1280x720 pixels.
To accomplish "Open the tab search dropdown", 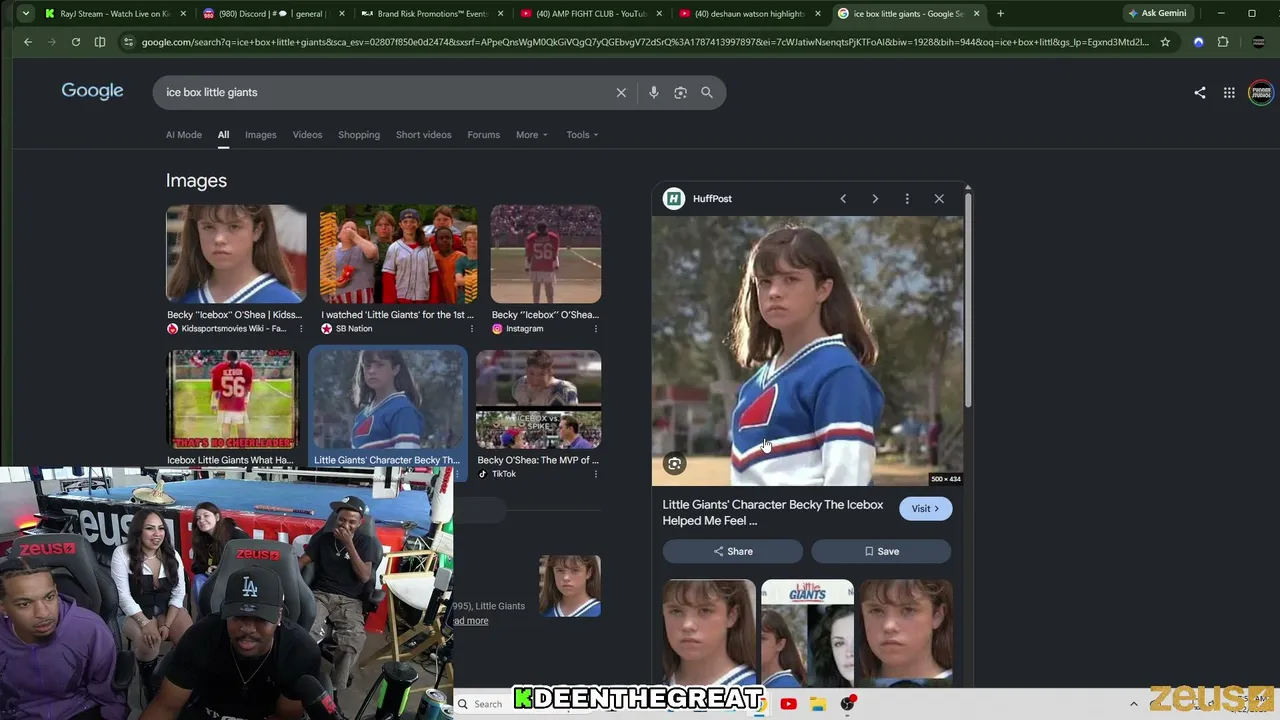I will point(25,13).
